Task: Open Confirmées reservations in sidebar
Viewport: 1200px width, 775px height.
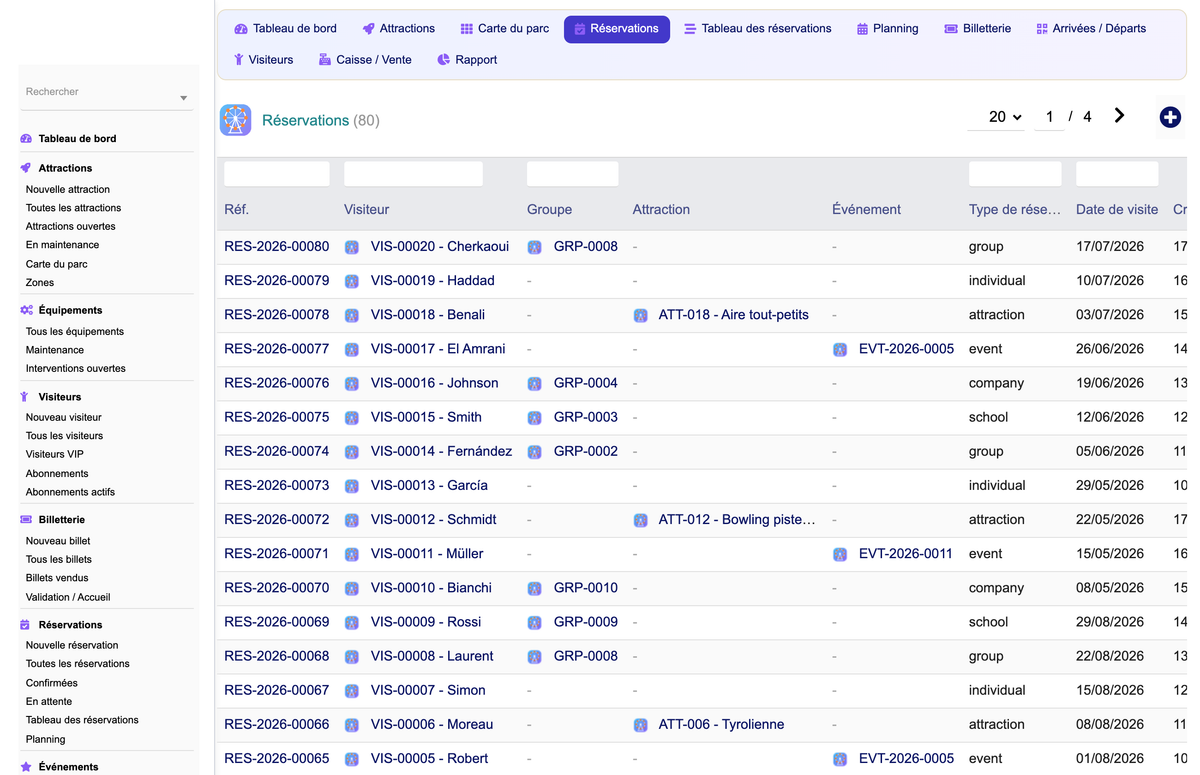Action: [x=52, y=683]
